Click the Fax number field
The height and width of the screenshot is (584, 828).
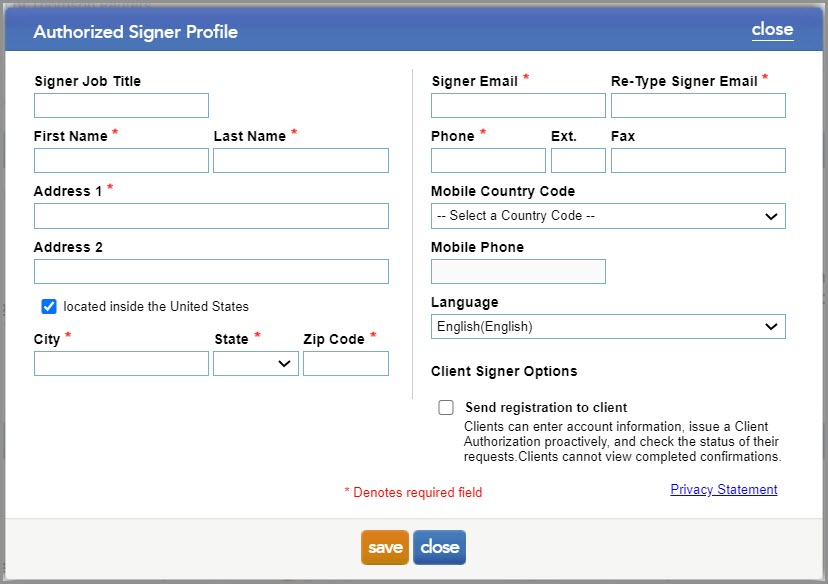coord(697,160)
